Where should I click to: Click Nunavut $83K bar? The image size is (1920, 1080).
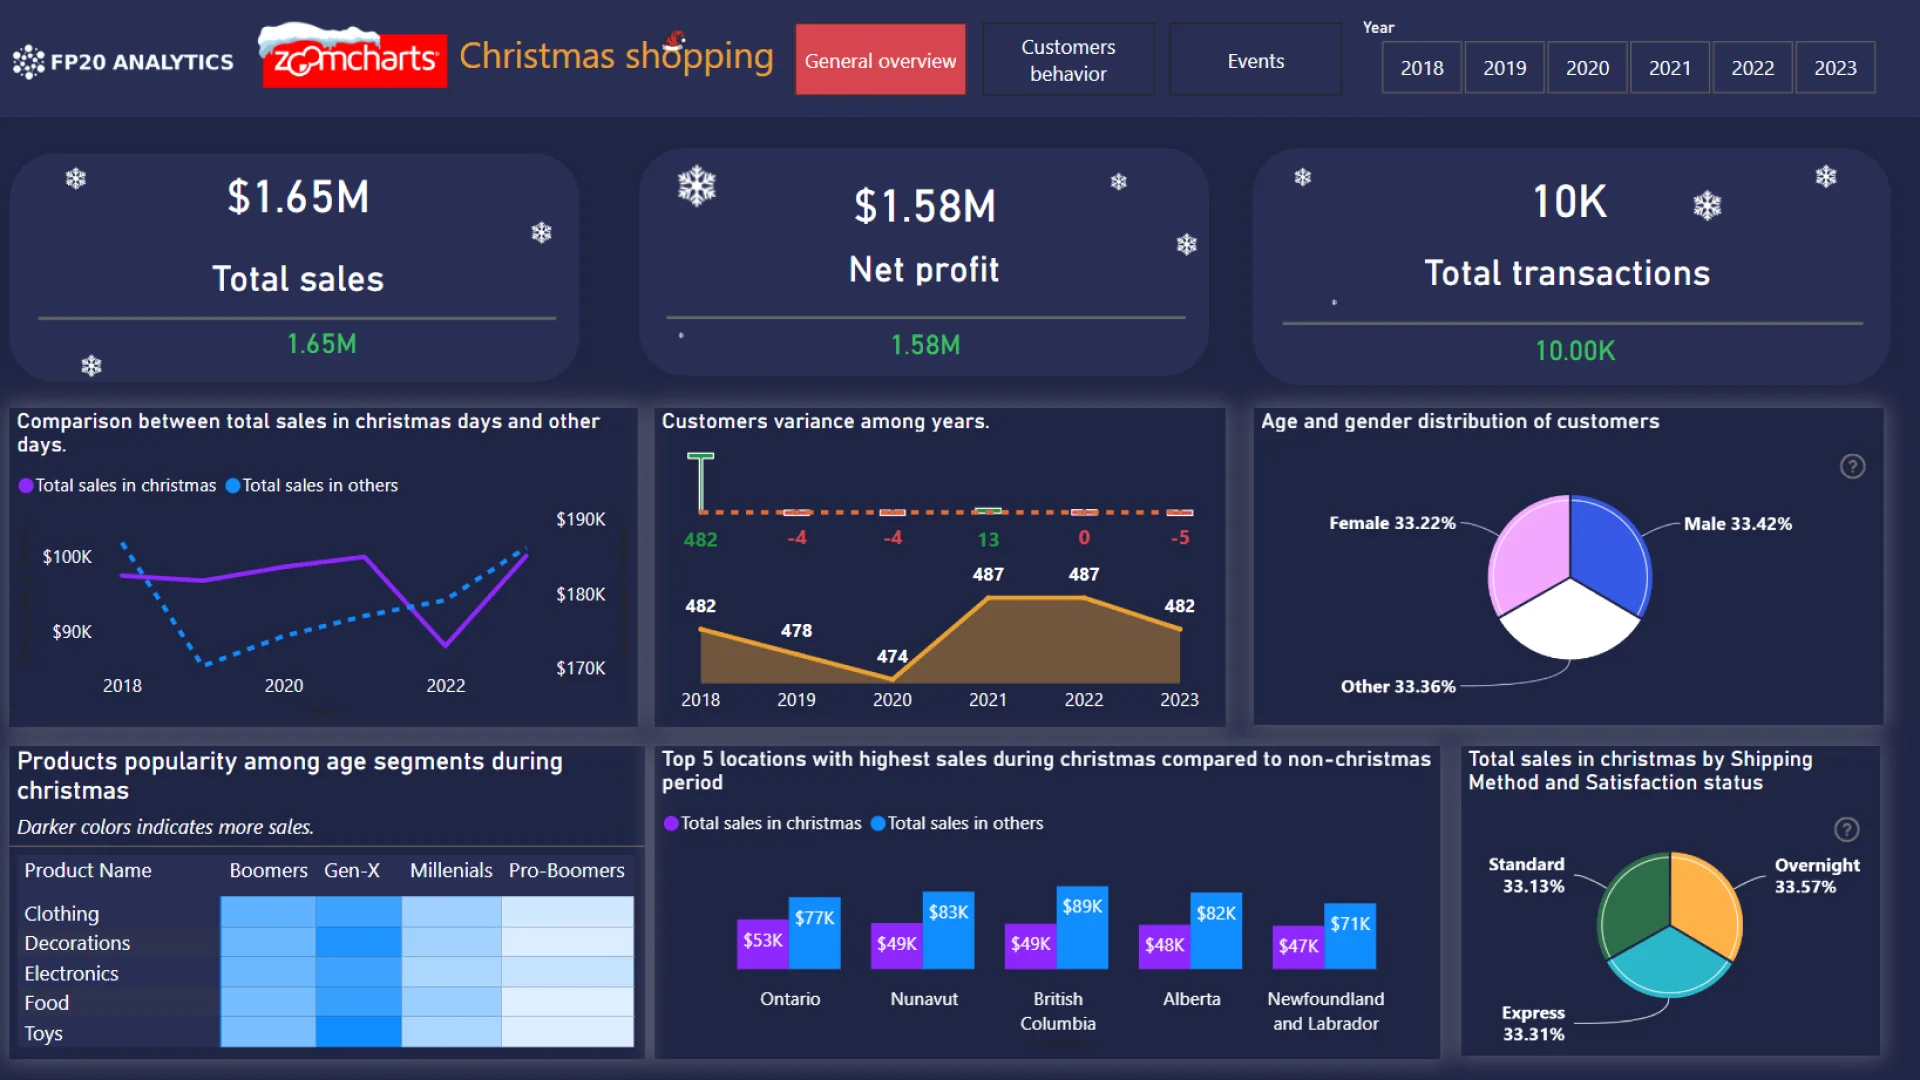(948, 930)
